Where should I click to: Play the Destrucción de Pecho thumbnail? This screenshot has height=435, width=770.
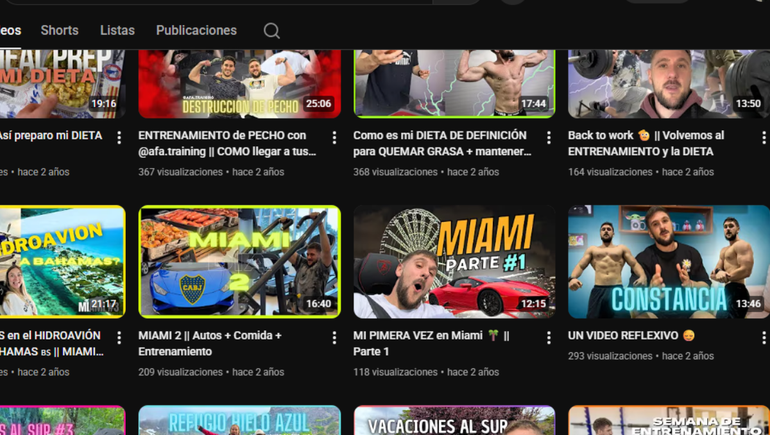click(x=239, y=84)
